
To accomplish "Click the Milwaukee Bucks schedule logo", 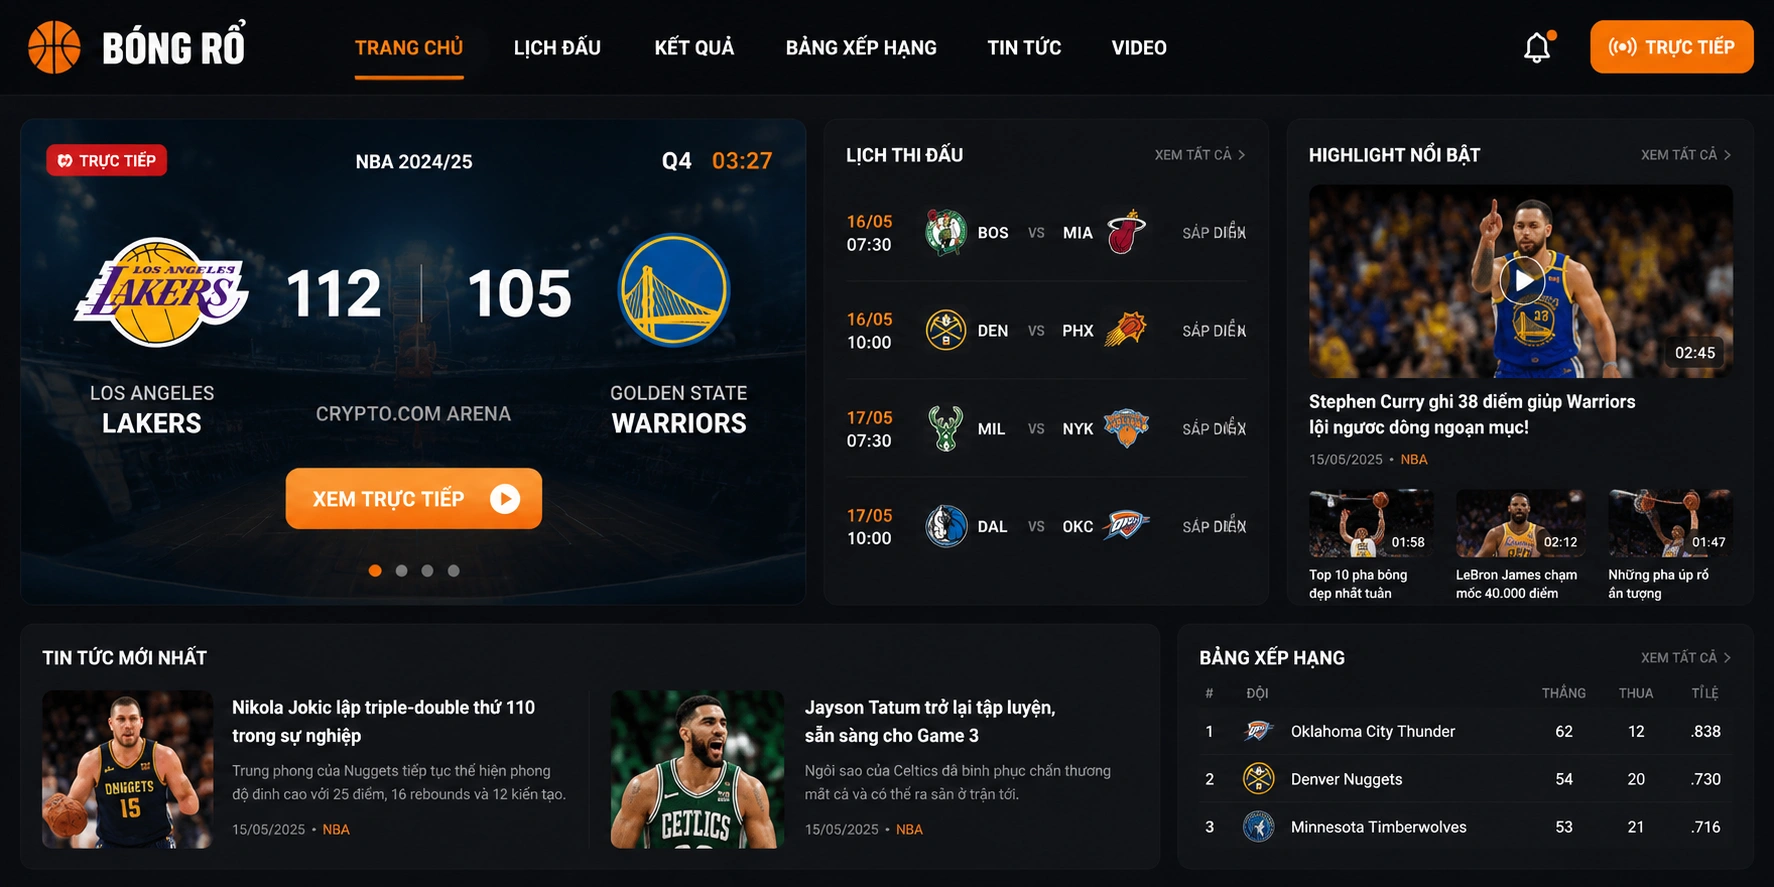I will [945, 428].
